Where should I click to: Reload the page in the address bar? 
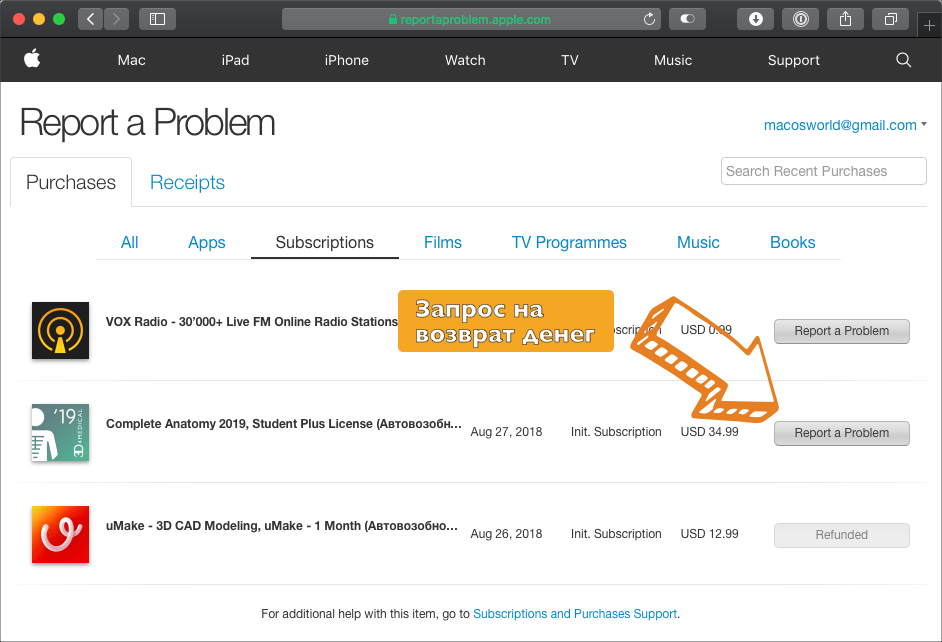coord(649,19)
